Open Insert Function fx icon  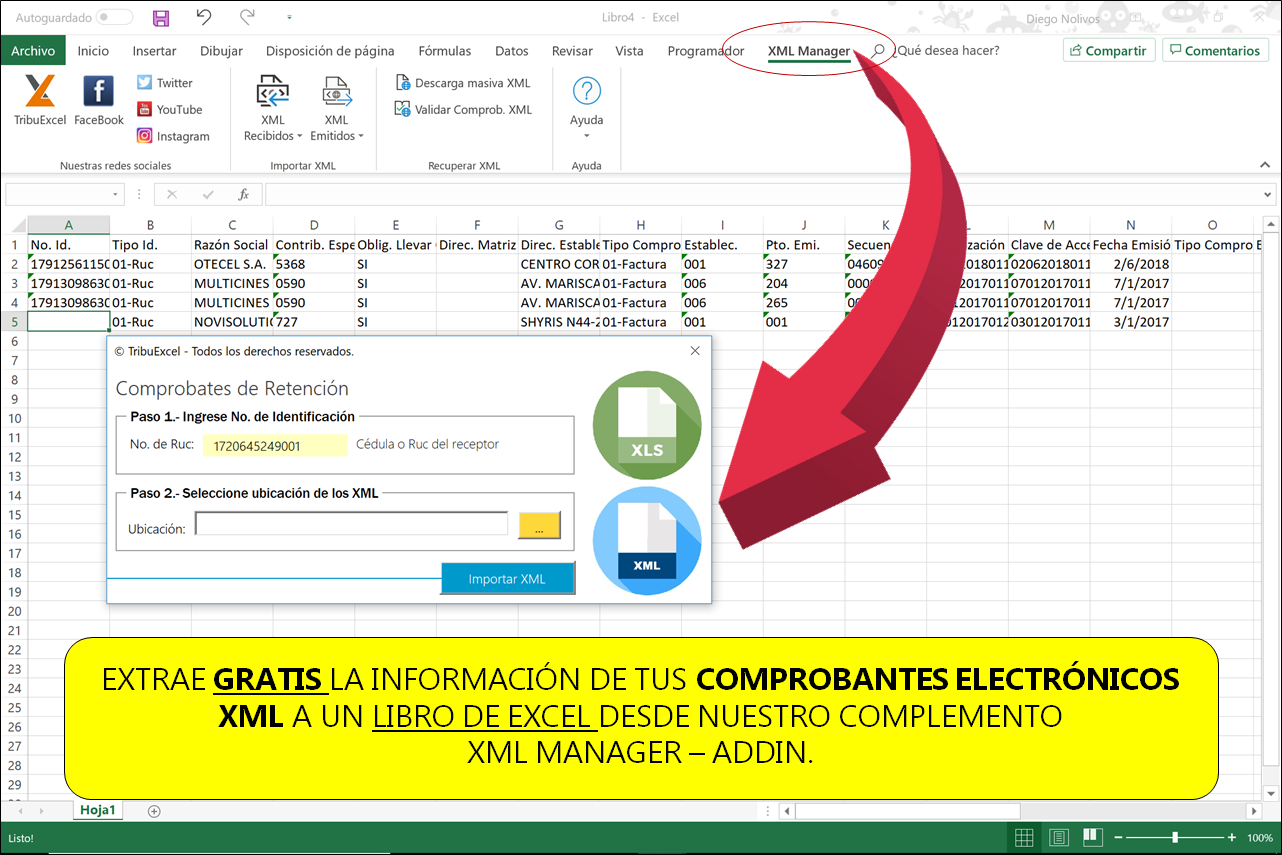(x=243, y=195)
